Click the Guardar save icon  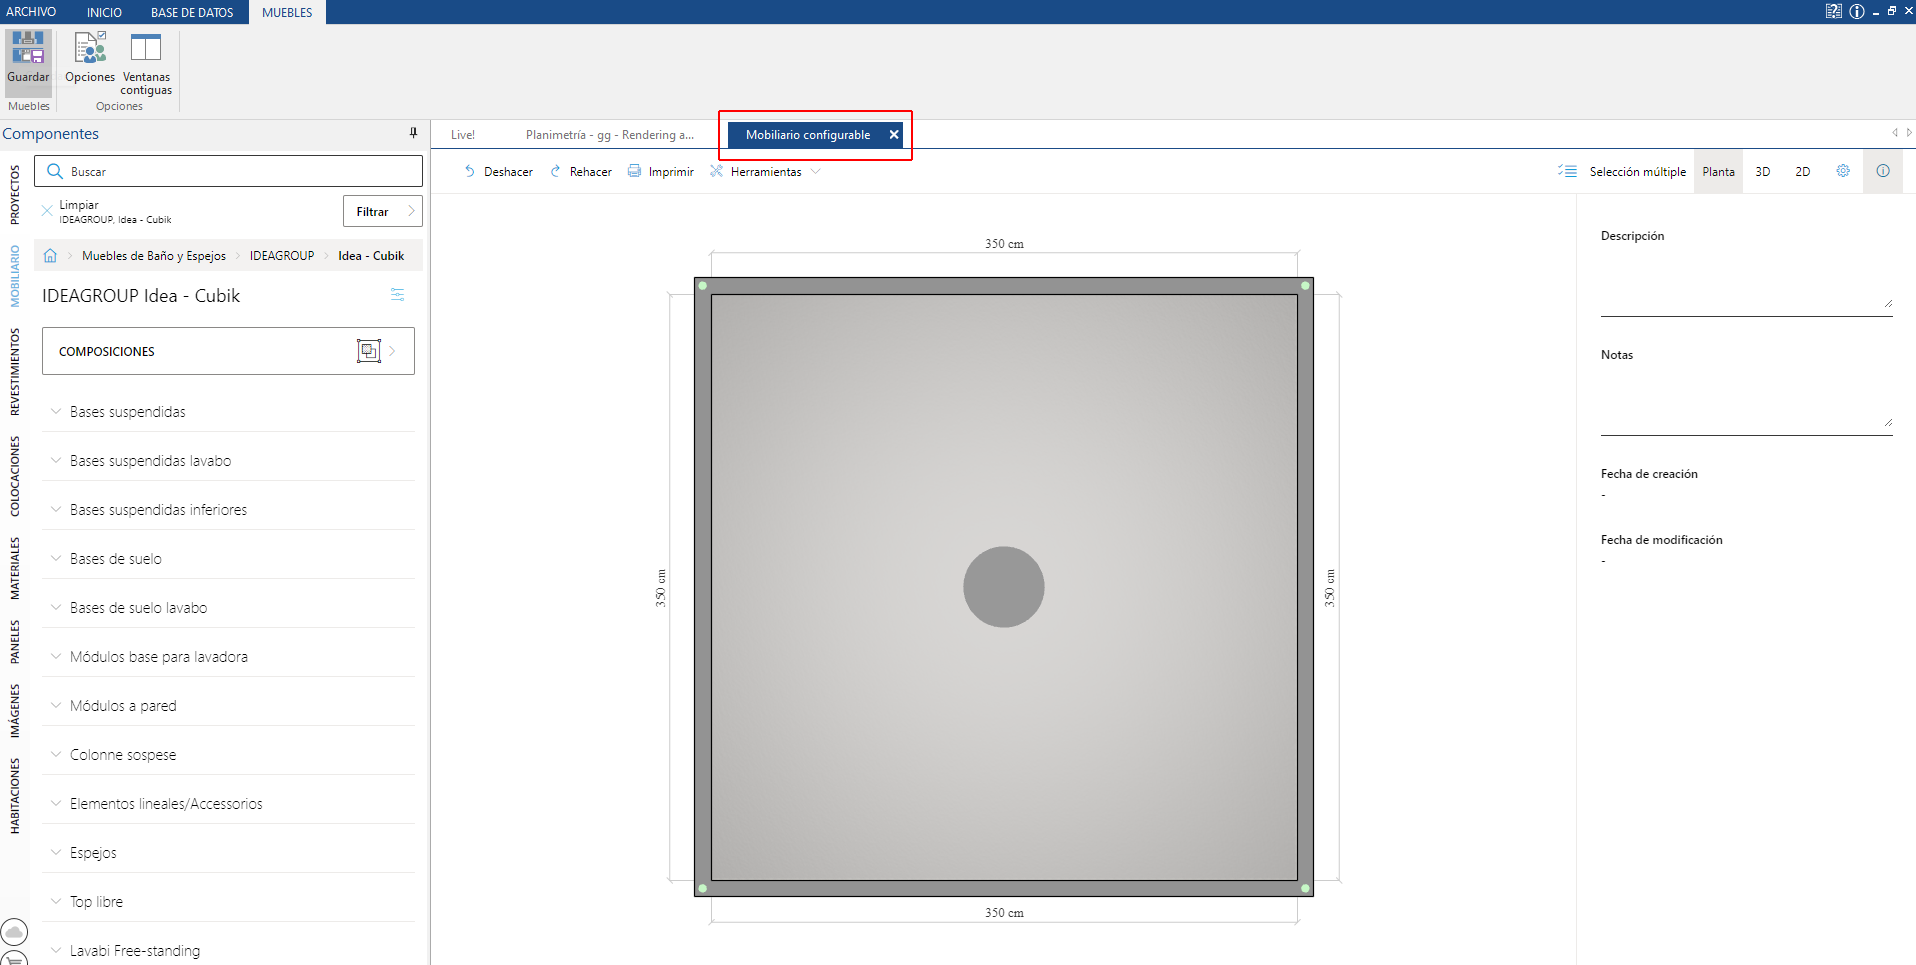[28, 48]
